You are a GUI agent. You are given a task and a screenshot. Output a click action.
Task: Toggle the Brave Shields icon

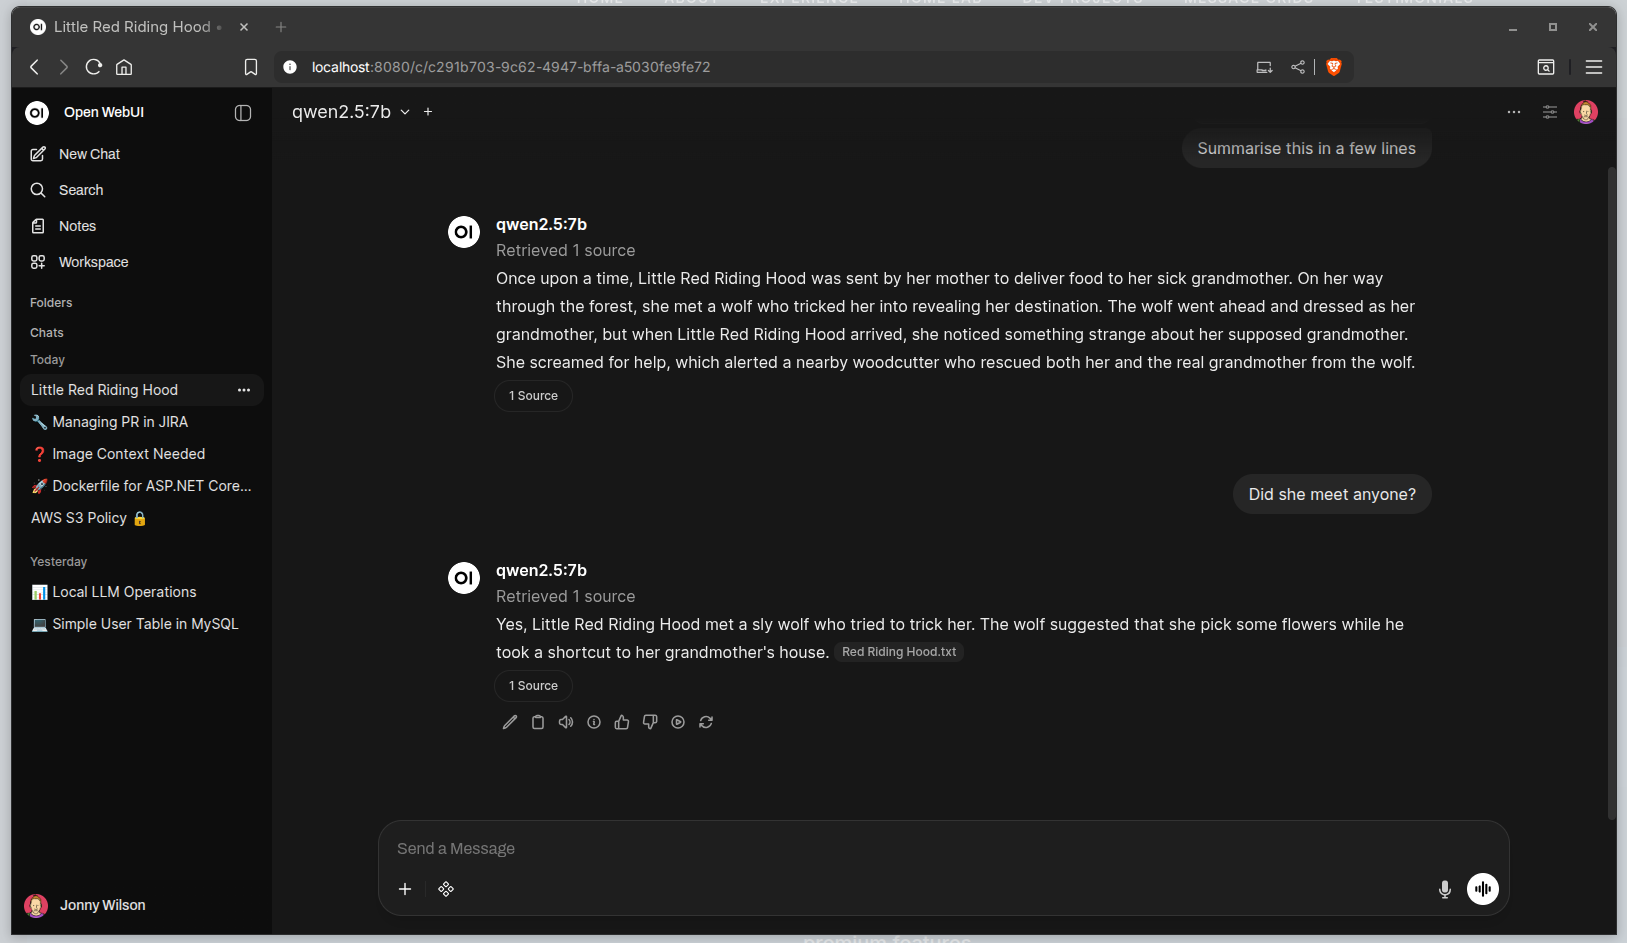point(1334,67)
